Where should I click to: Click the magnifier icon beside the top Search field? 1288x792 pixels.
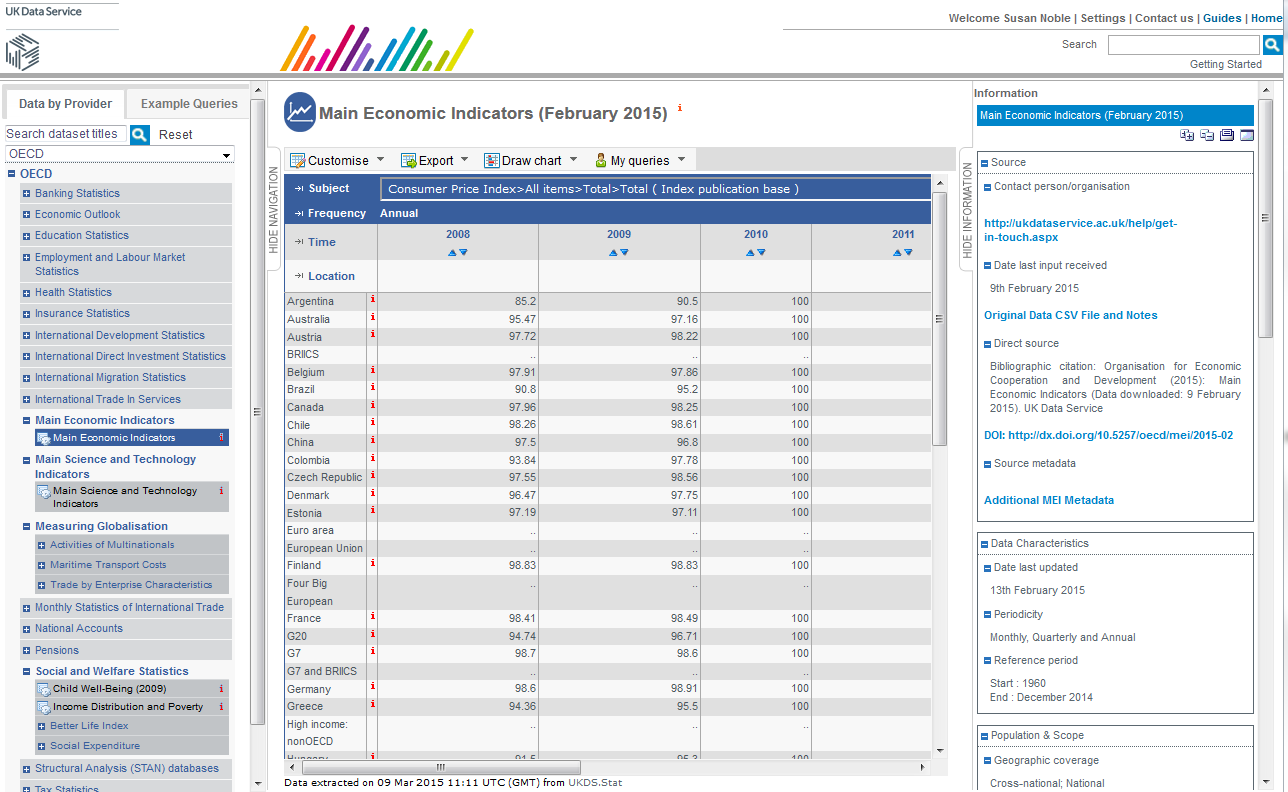[x=1271, y=45]
